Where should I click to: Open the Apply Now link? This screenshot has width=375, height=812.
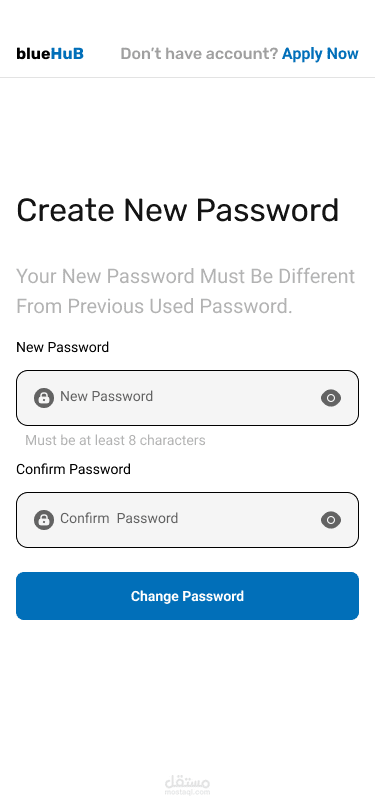point(320,54)
